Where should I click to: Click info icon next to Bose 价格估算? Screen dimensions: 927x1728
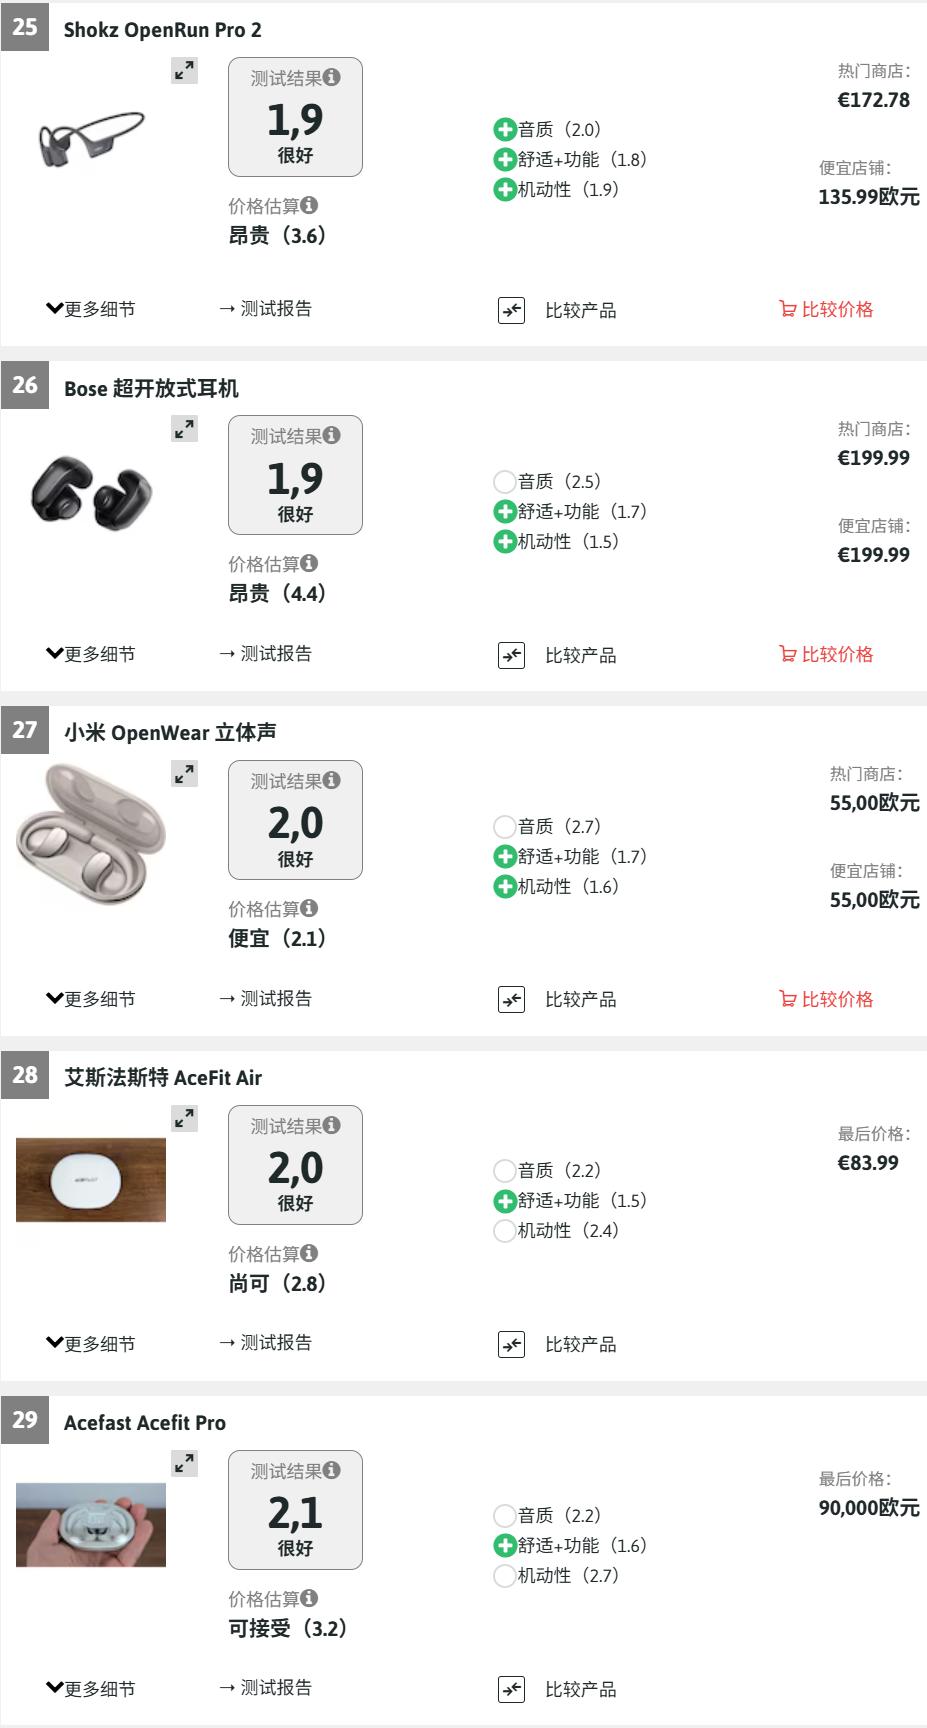(309, 563)
